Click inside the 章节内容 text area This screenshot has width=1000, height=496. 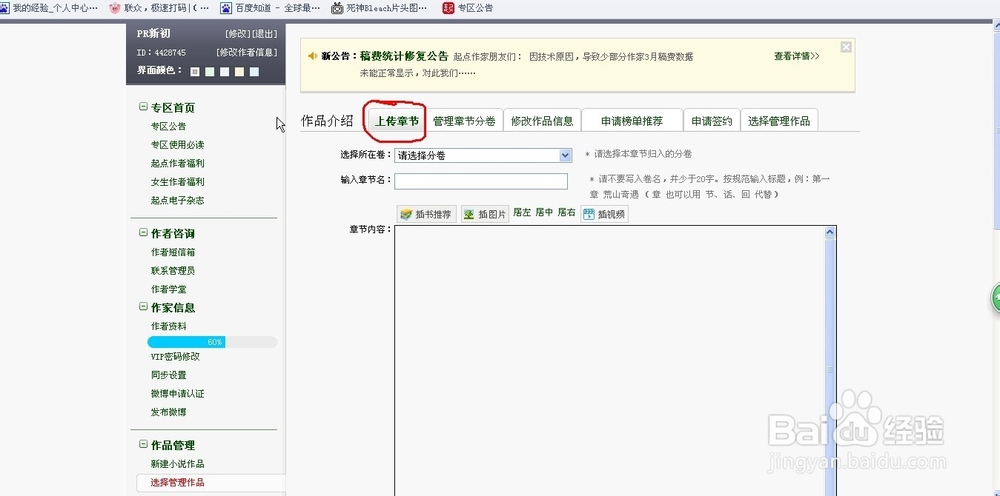point(609,360)
